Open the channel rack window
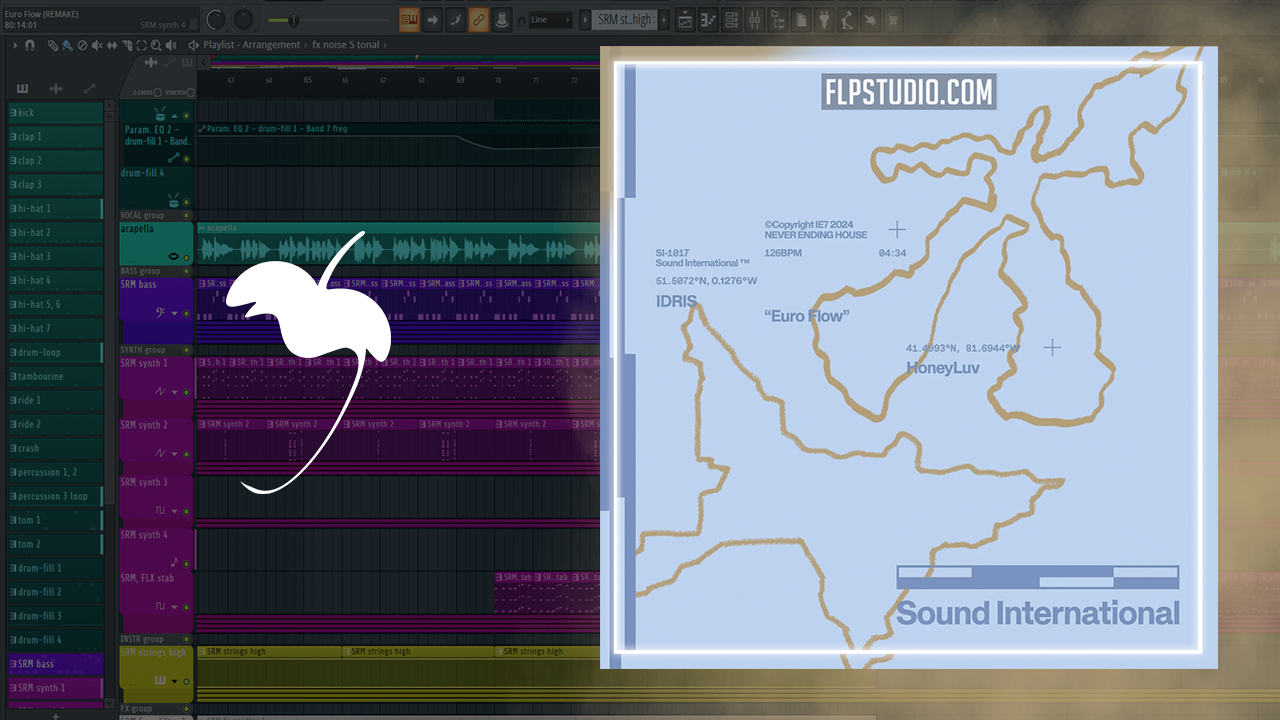 coord(732,20)
